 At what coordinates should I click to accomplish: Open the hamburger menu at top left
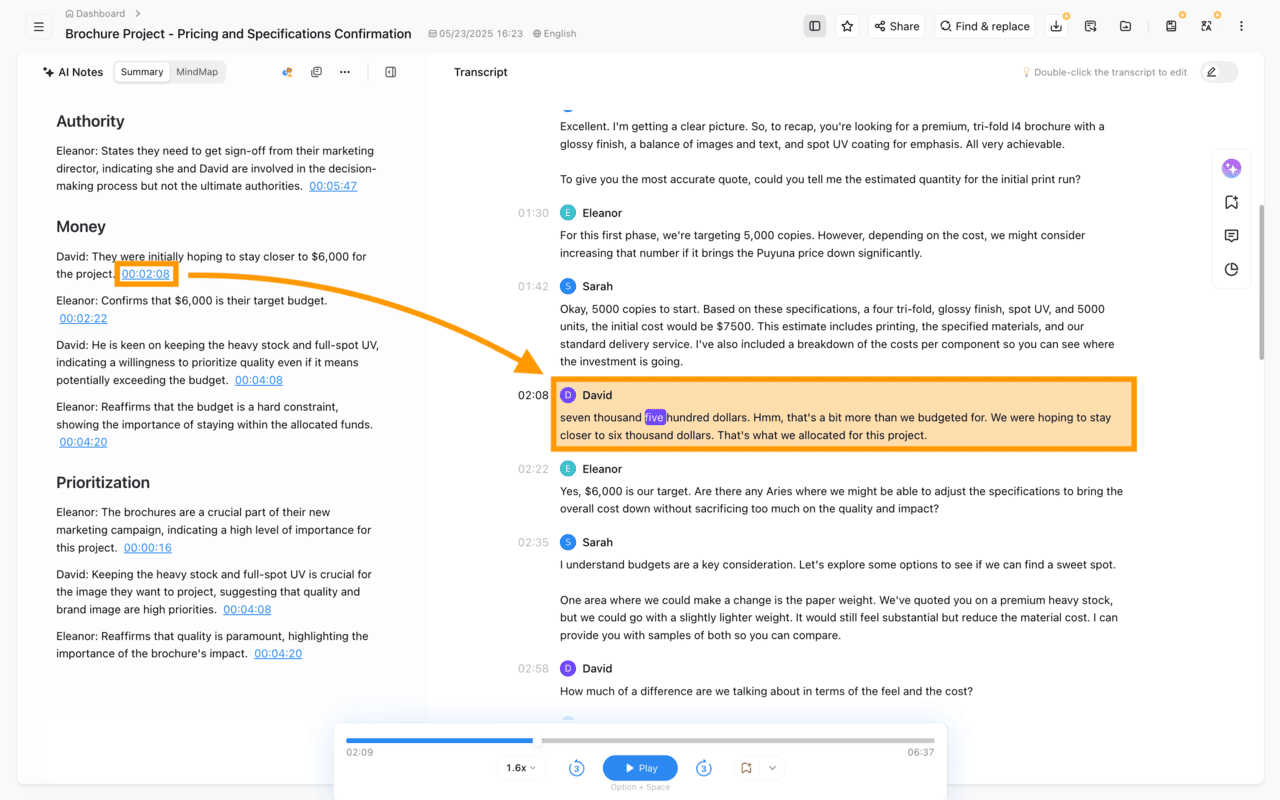39,27
